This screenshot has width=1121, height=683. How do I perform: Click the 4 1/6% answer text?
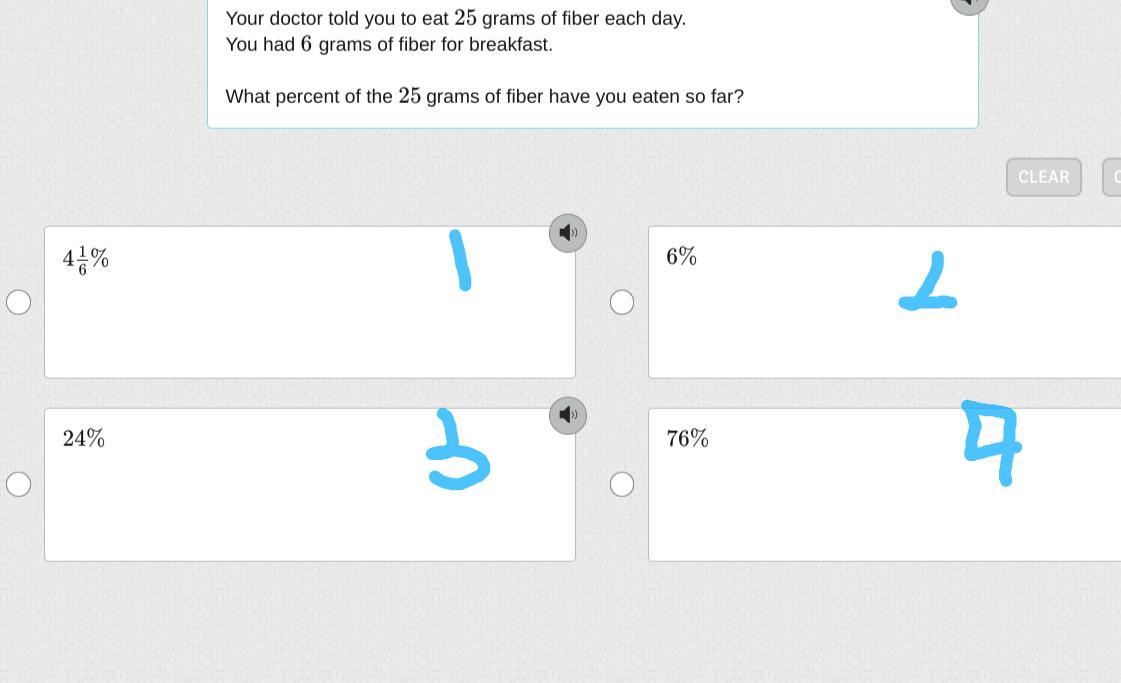pyautogui.click(x=85, y=260)
